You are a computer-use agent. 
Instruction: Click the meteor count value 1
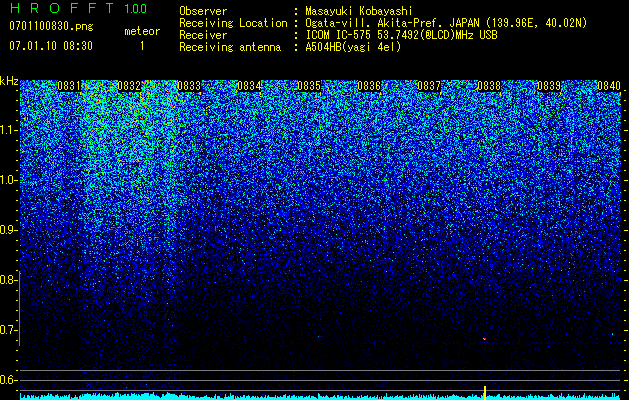click(x=142, y=46)
